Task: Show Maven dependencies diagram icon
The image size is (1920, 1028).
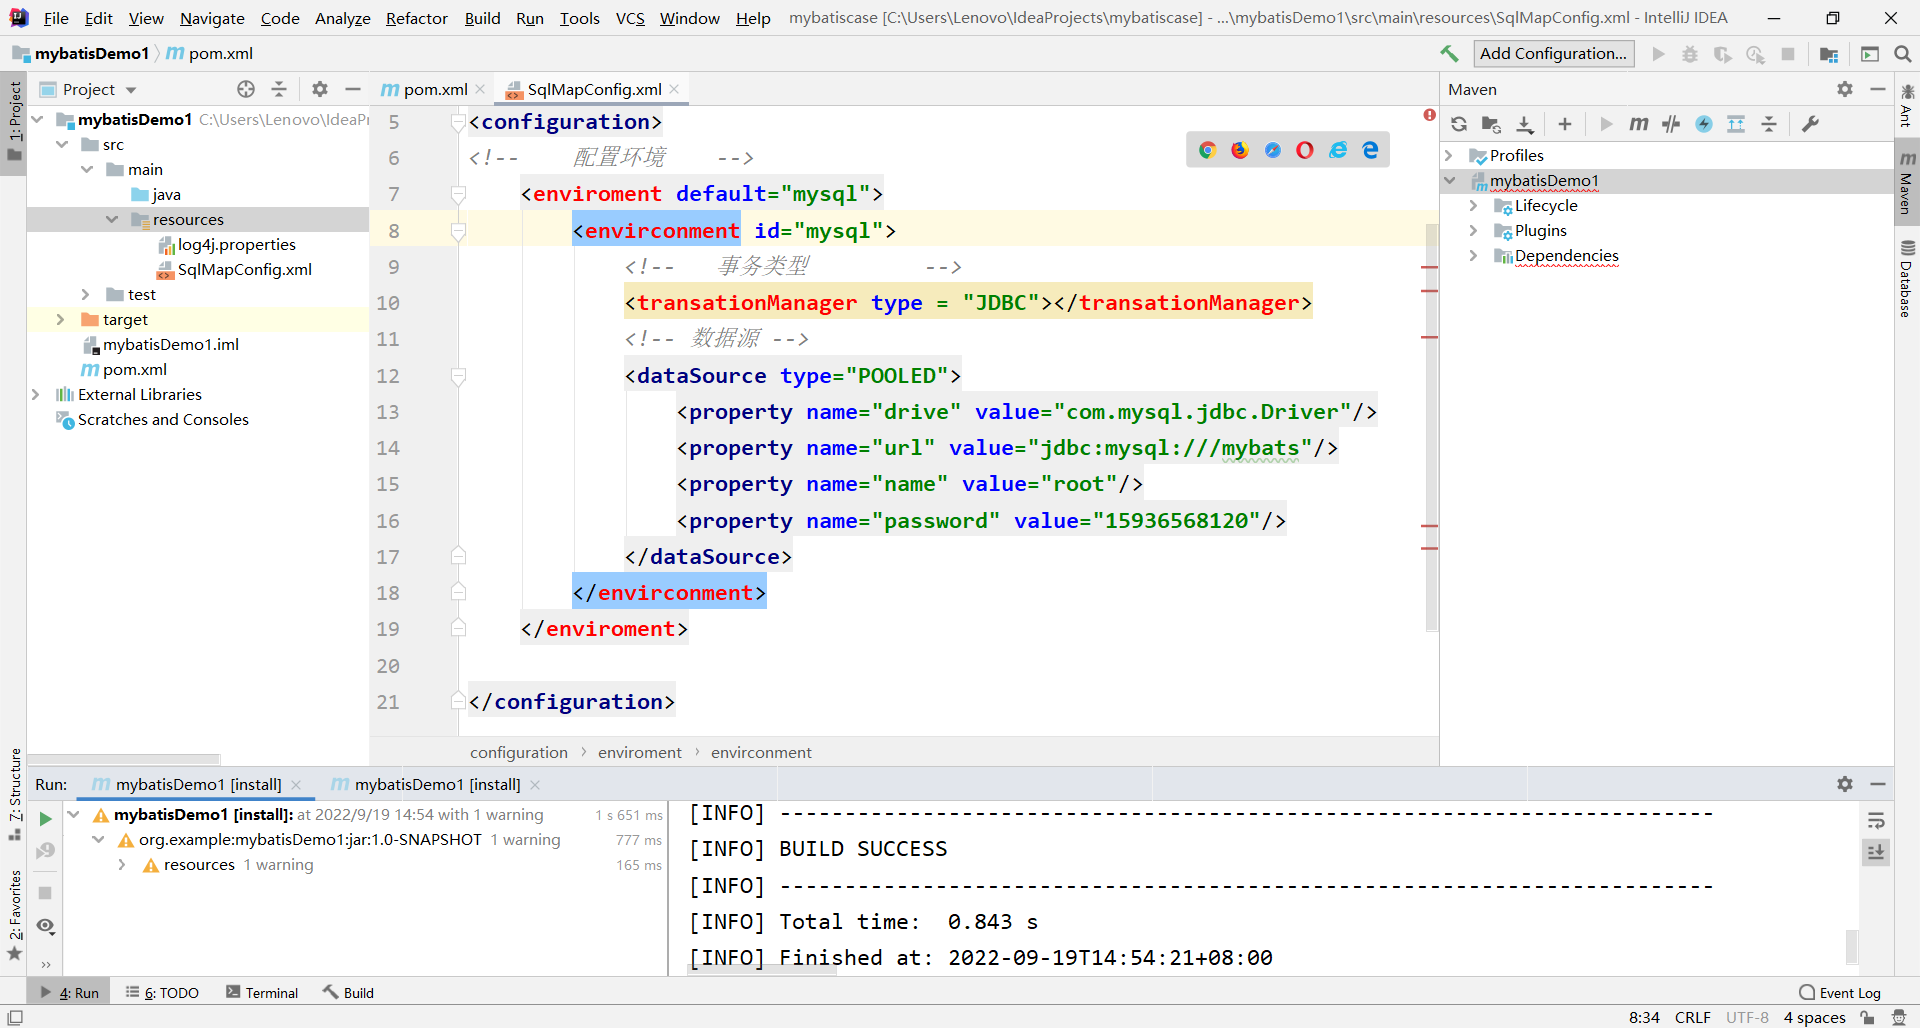Action: [x=1736, y=124]
